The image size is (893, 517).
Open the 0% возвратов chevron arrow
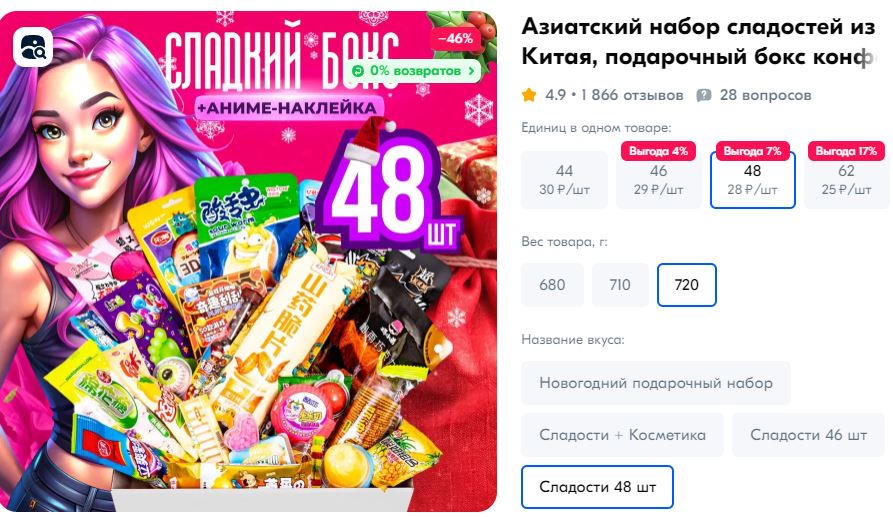click(471, 71)
